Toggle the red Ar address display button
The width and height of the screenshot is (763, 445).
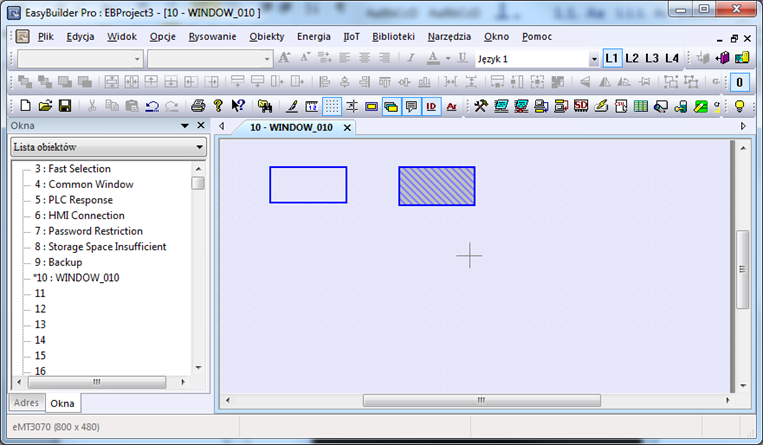coord(452,106)
